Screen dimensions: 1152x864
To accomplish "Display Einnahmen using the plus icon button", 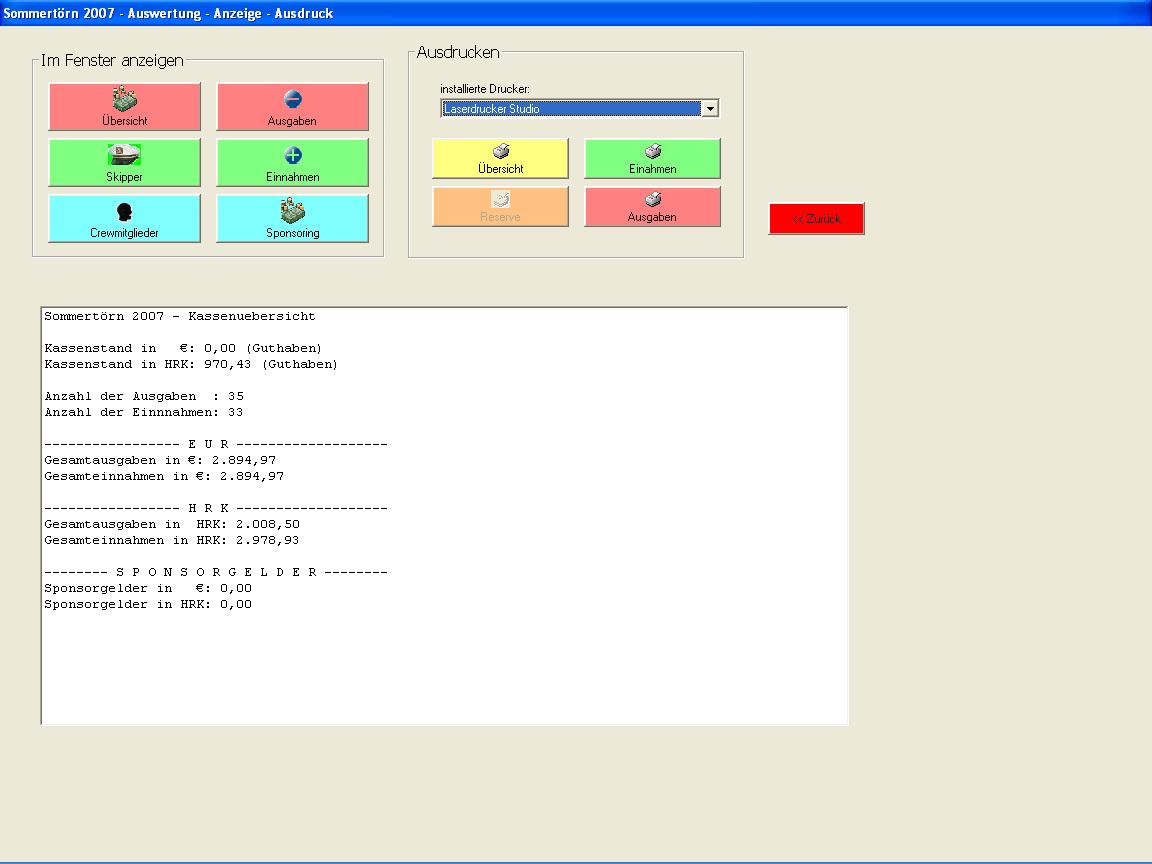I will tap(292, 162).
